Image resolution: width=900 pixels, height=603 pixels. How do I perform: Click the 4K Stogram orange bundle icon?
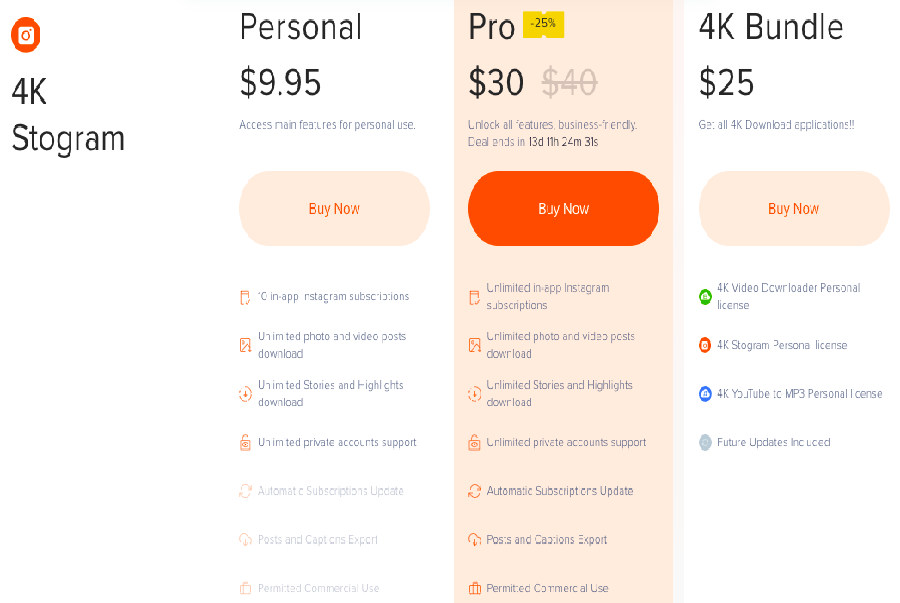click(x=705, y=345)
